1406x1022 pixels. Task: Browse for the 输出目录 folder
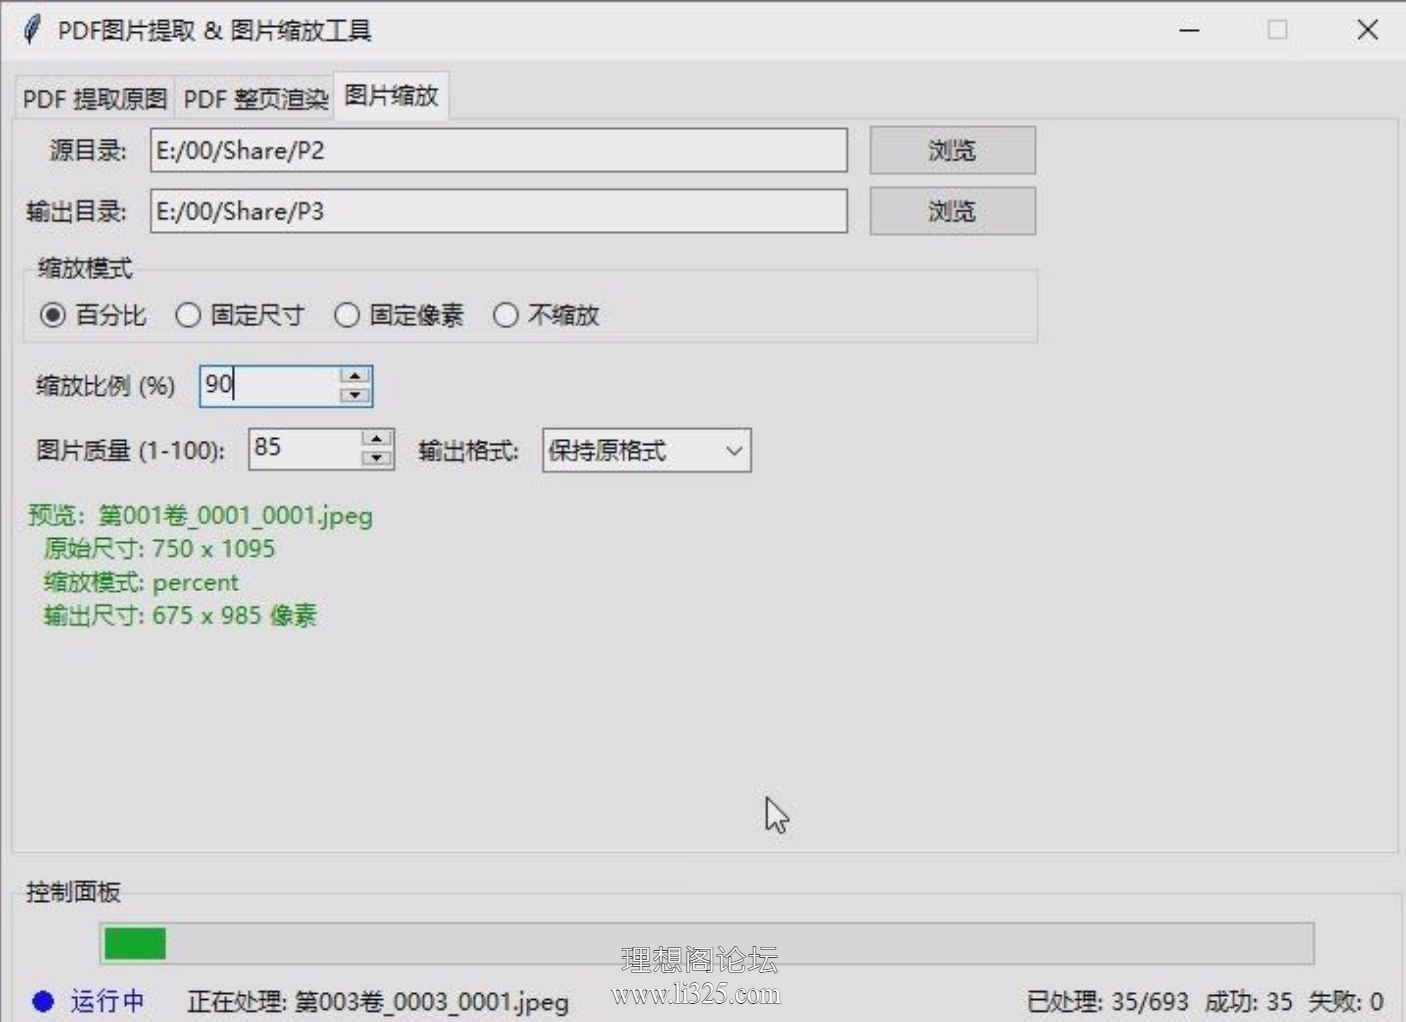952,211
